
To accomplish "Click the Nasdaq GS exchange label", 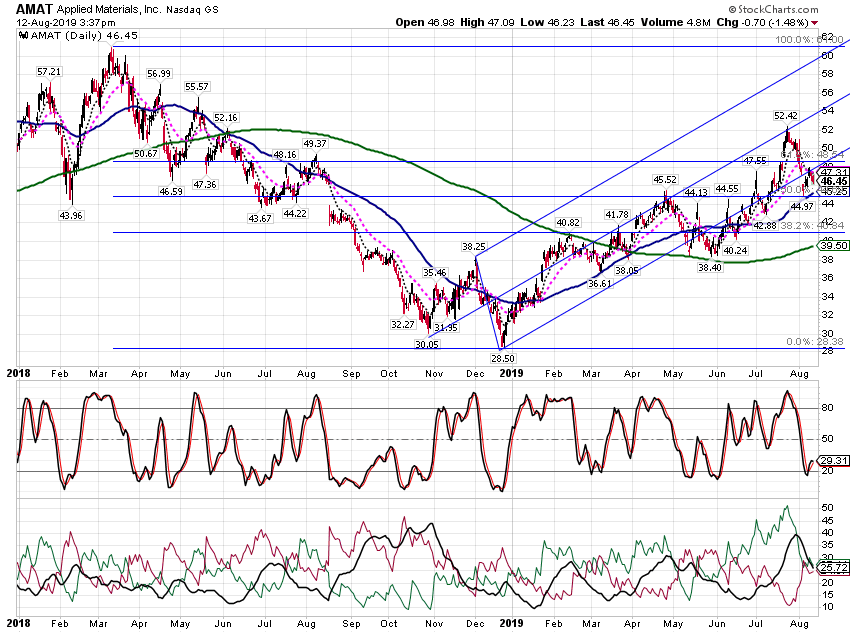I will (x=192, y=9).
